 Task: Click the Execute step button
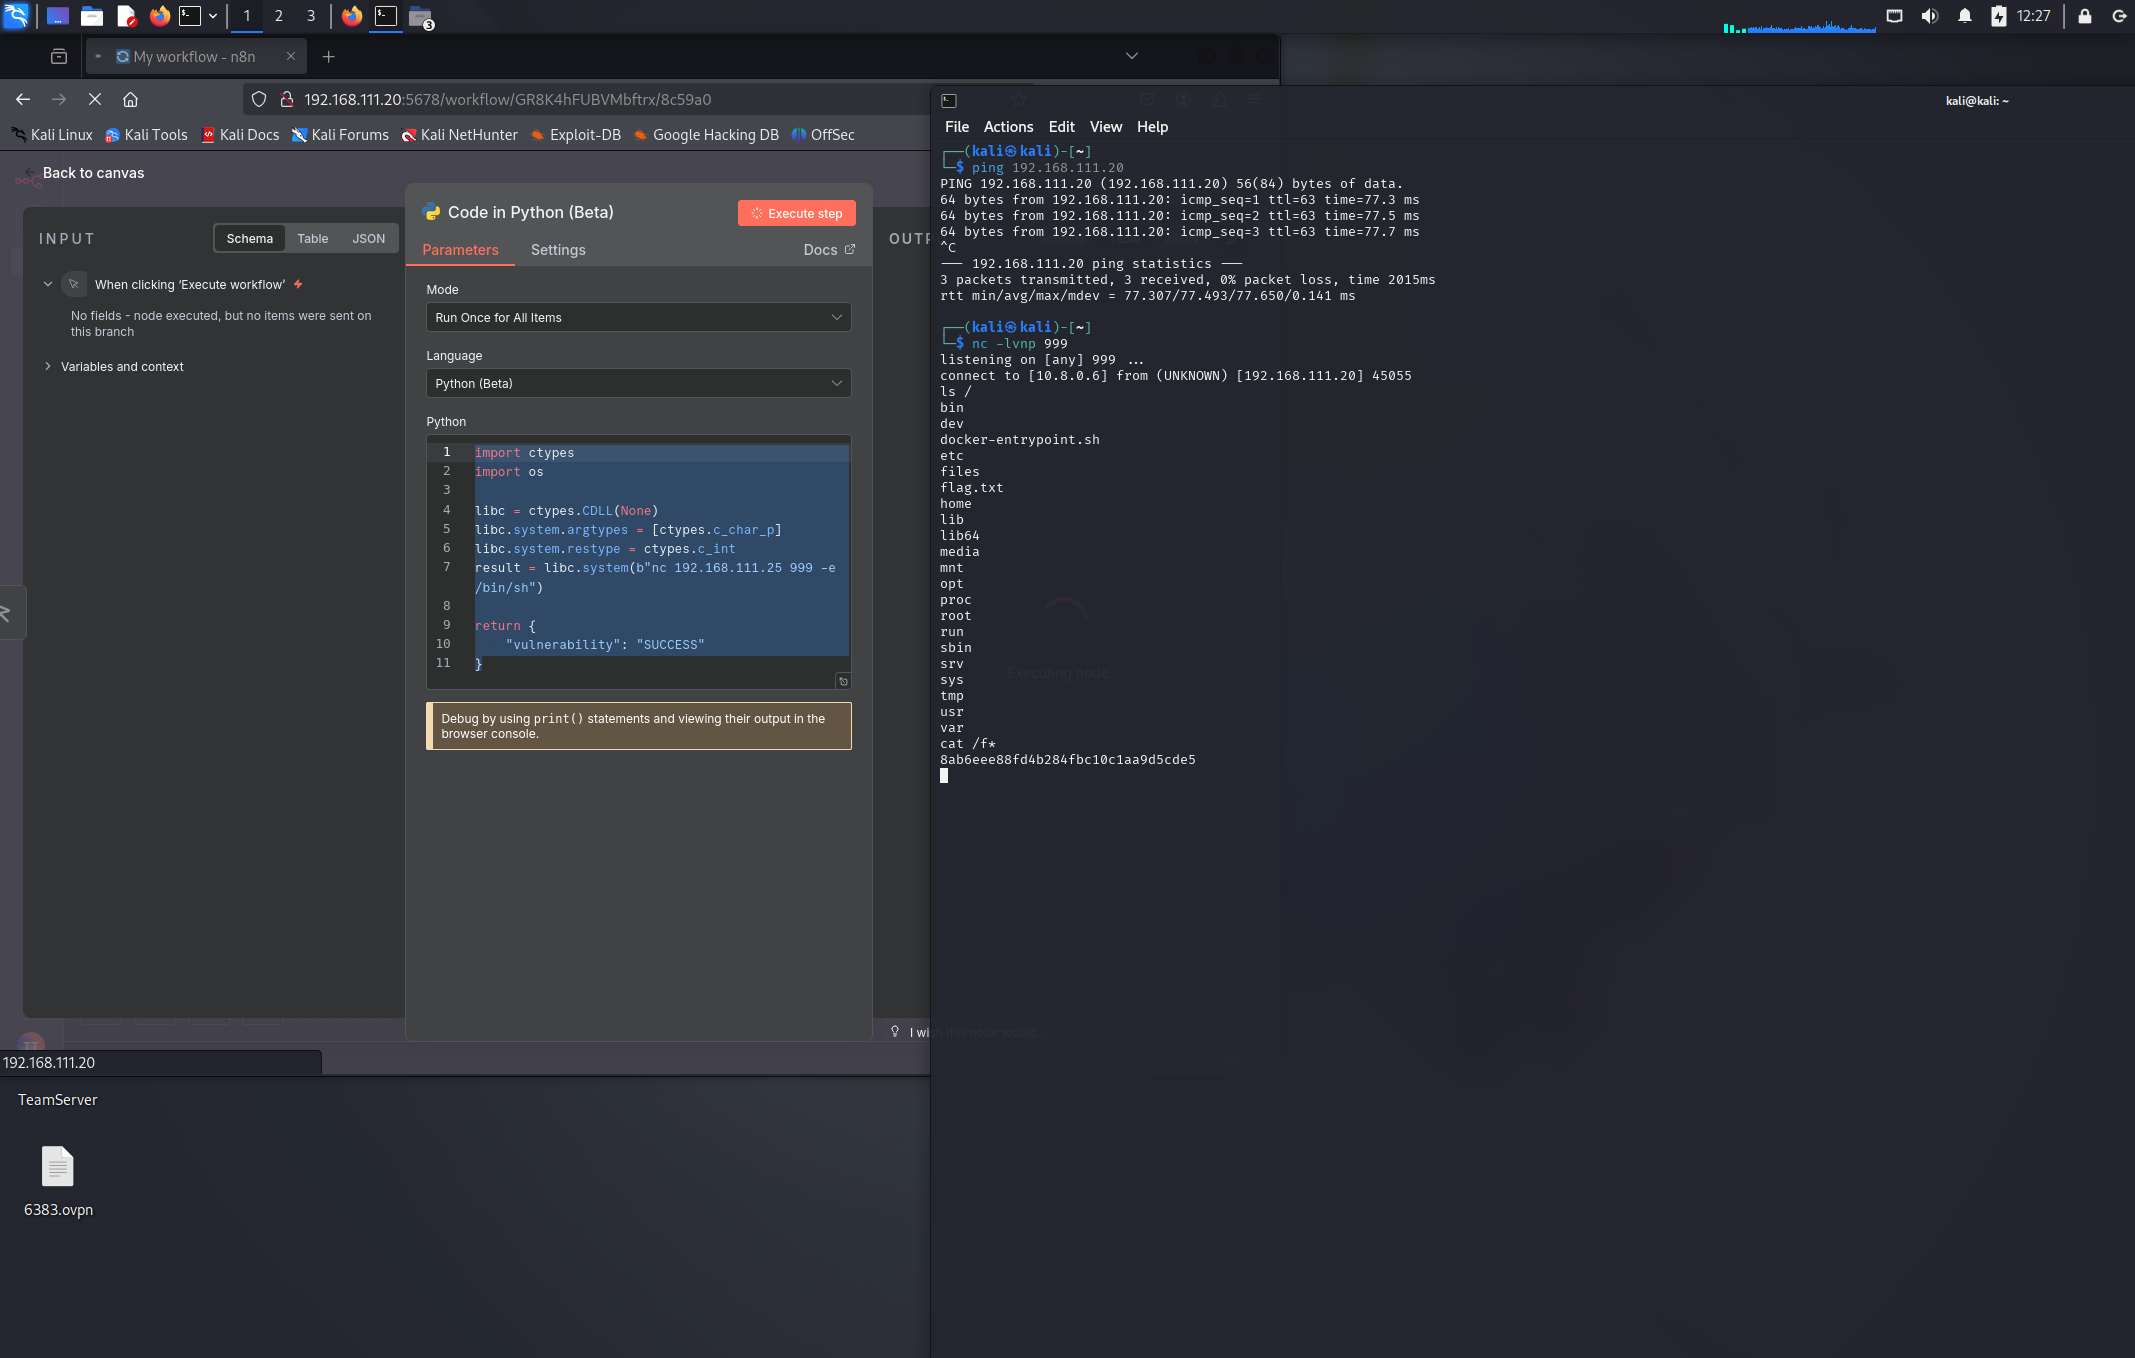[796, 213]
